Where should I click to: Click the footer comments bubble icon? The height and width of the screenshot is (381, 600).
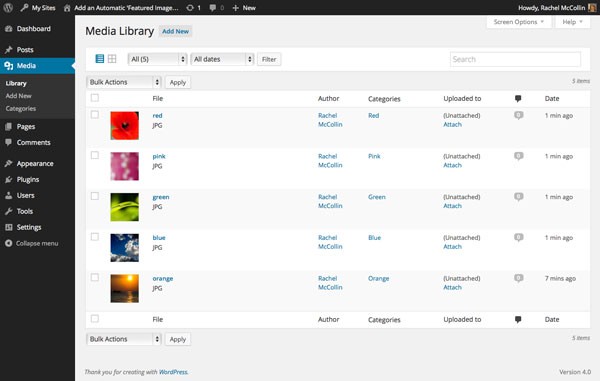pyautogui.click(x=518, y=319)
